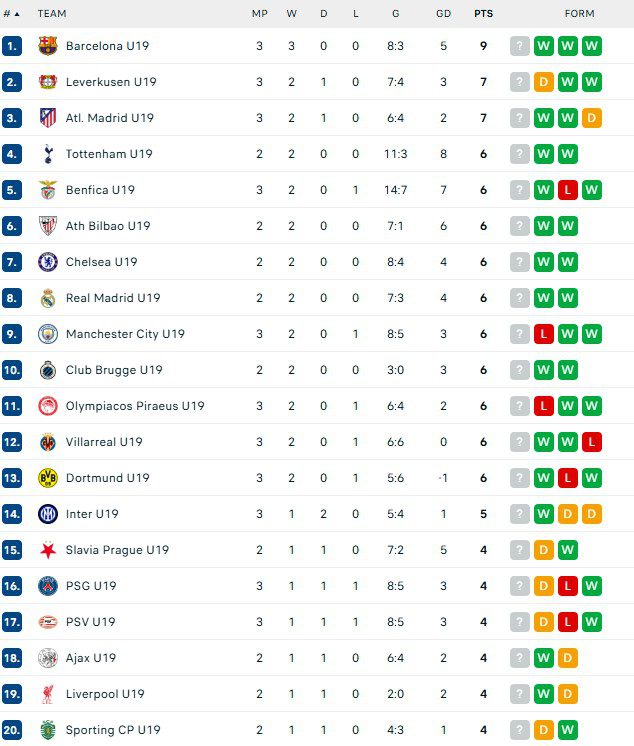Screen dimensions: 634x746
Task: Click the Chelsea U19 badge
Action: 48,262
